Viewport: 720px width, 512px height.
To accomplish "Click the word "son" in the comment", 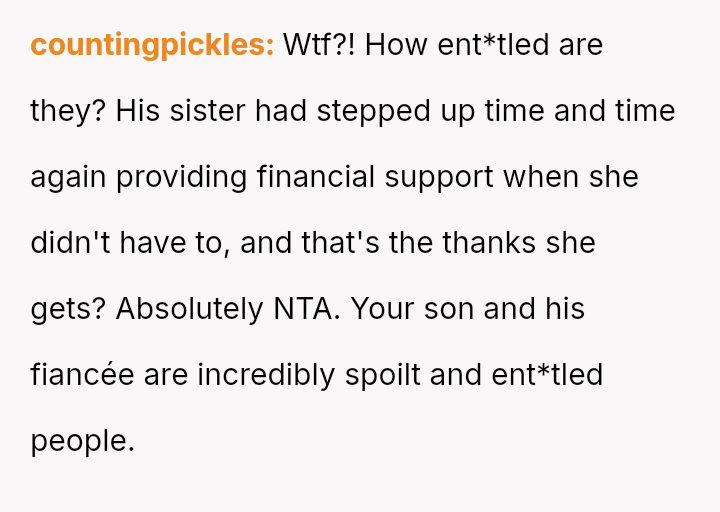I will tap(448, 309).
